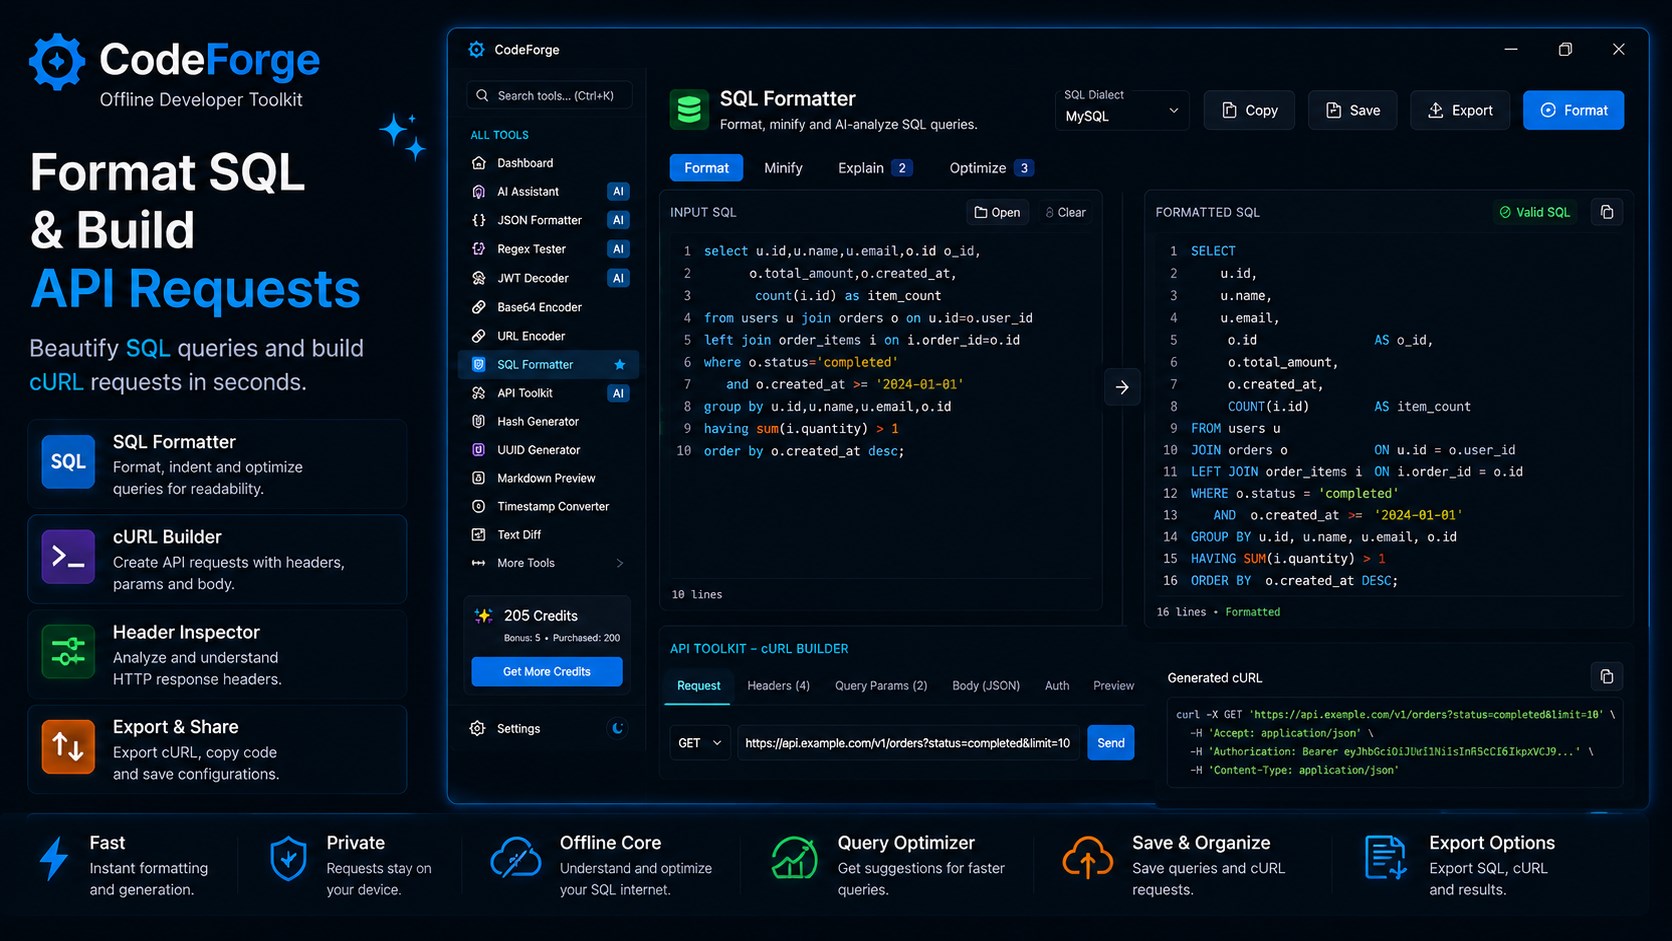Open the API Toolkit sidebar icon
The image size is (1672, 941).
click(x=479, y=393)
